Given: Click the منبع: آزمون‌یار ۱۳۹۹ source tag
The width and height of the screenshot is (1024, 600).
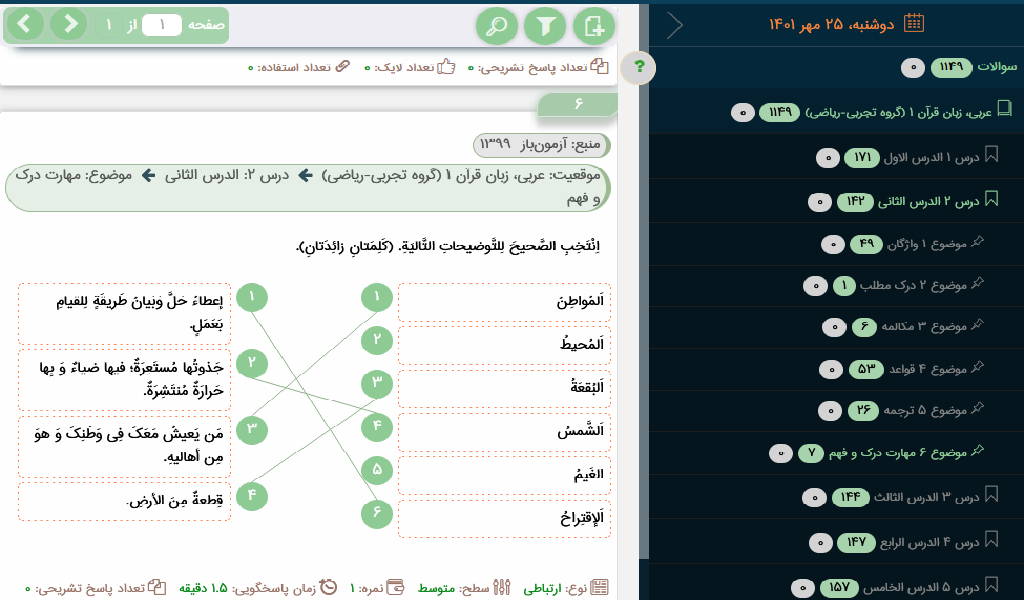Looking at the screenshot, I should point(541,144).
